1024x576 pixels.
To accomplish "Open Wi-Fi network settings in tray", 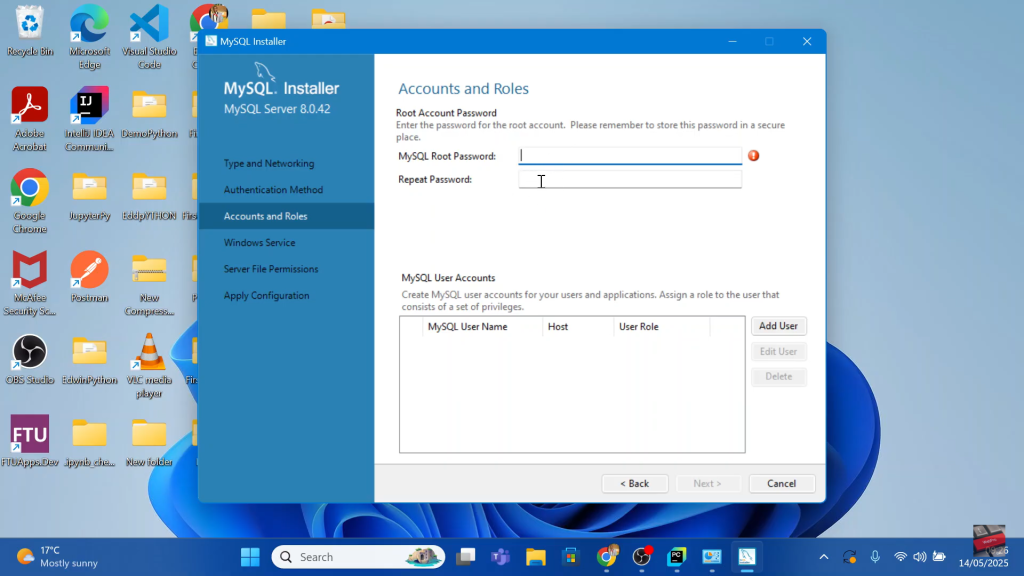I will (x=901, y=557).
